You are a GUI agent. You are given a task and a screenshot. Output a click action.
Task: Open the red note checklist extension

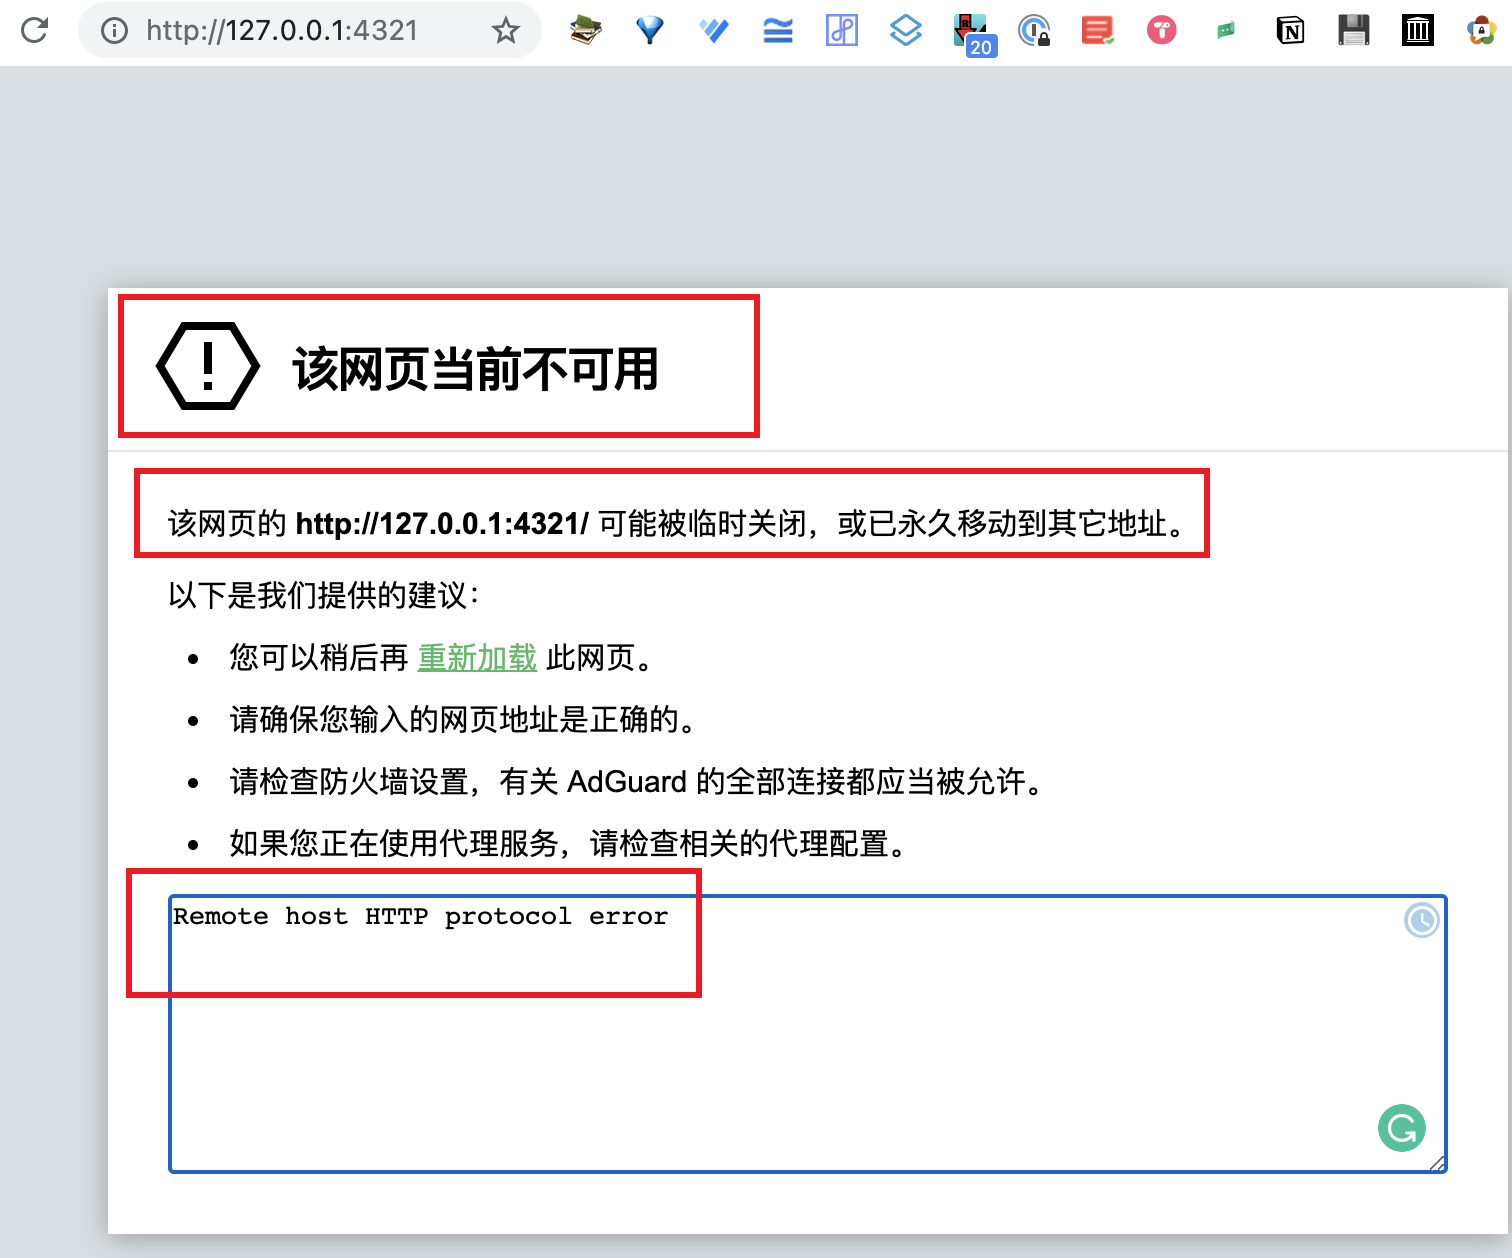coord(1097,31)
